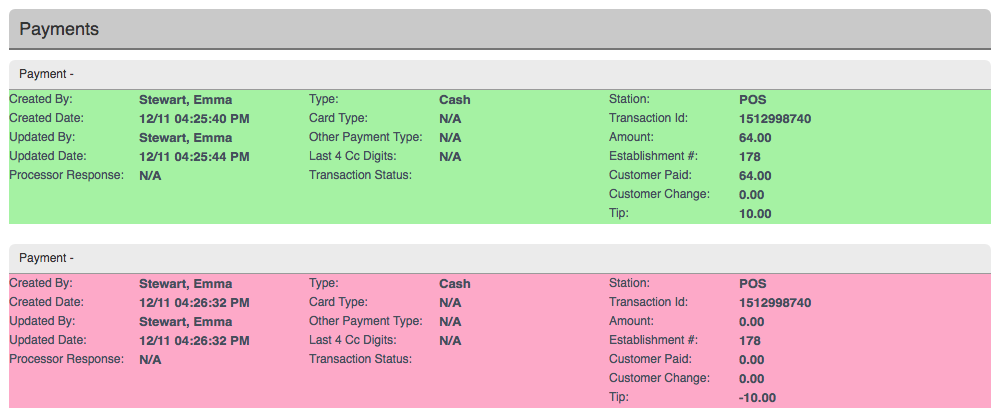This screenshot has height=415, width=999.
Task: Collapse the Payment header above the pink panel
Action: (x=46, y=258)
